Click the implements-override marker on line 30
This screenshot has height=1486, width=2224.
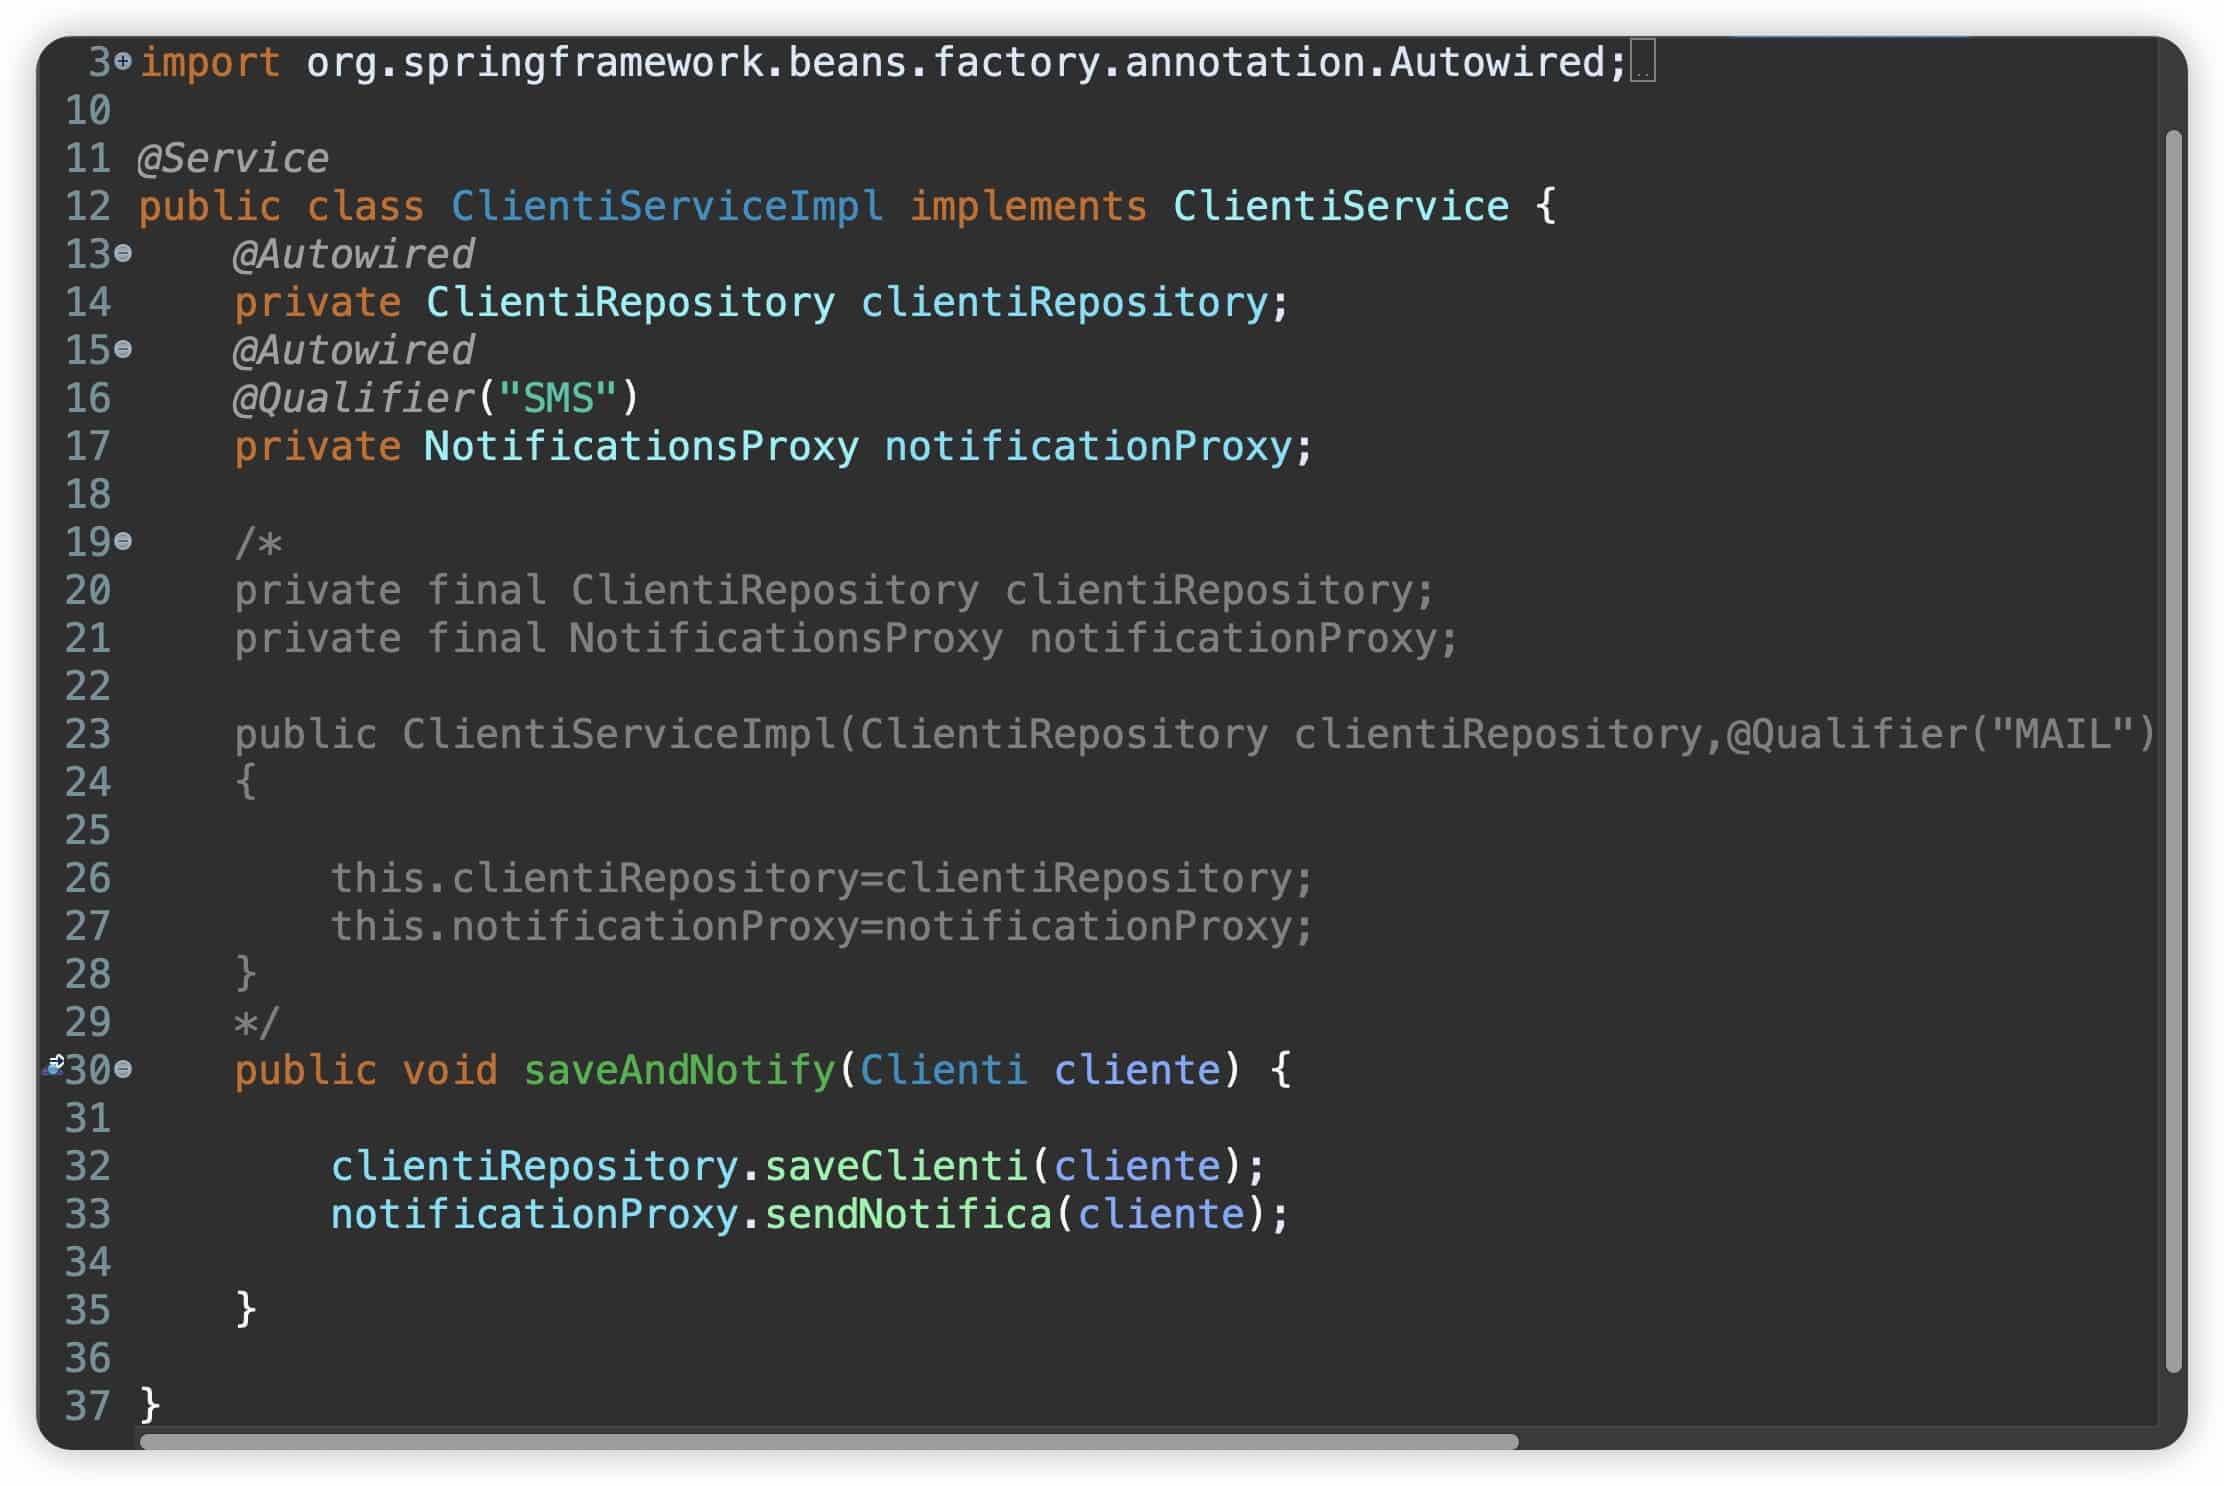[x=54, y=1066]
